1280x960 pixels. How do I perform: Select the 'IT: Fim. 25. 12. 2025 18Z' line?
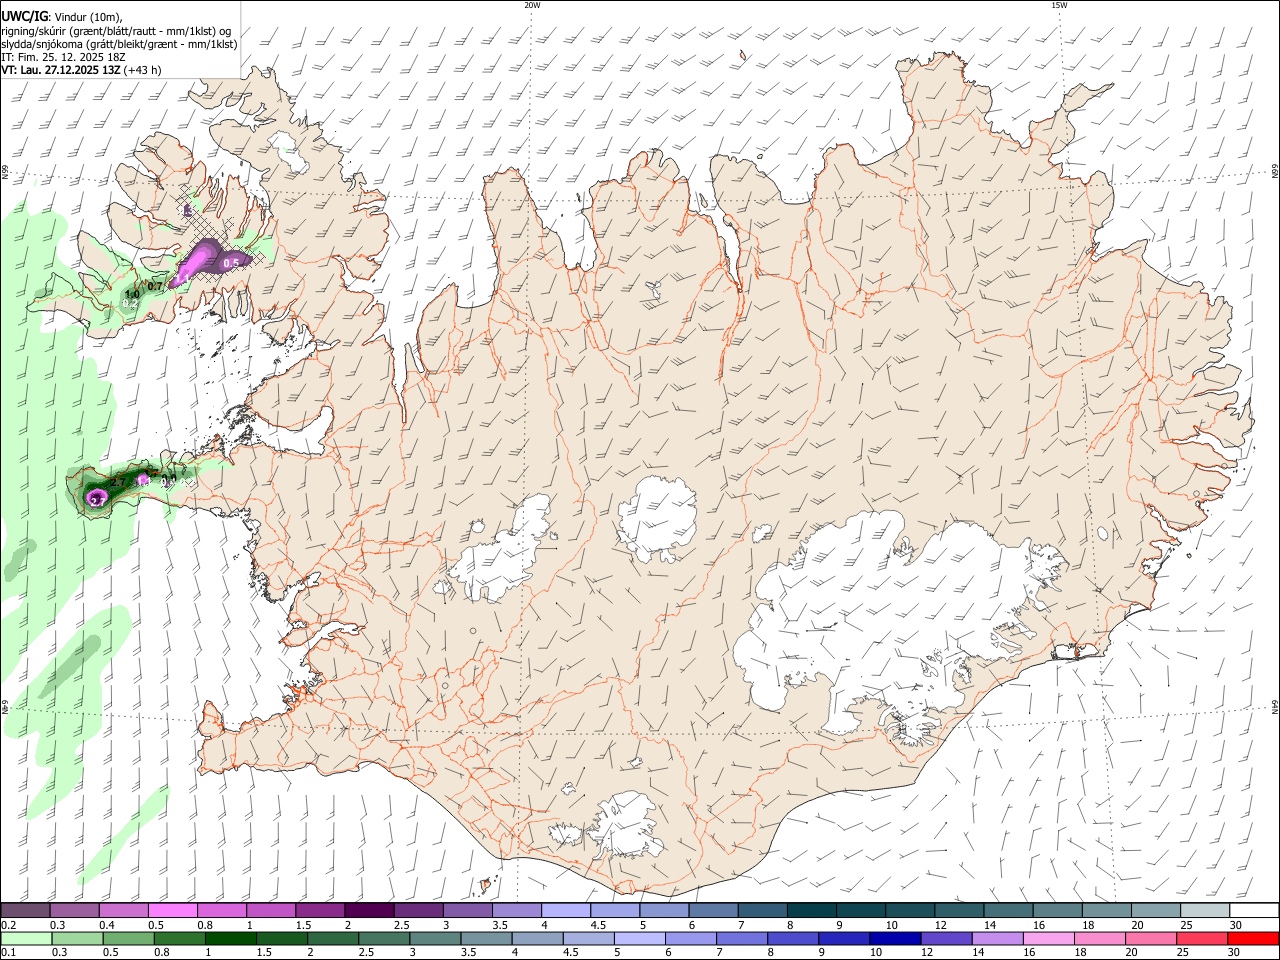pos(64,57)
